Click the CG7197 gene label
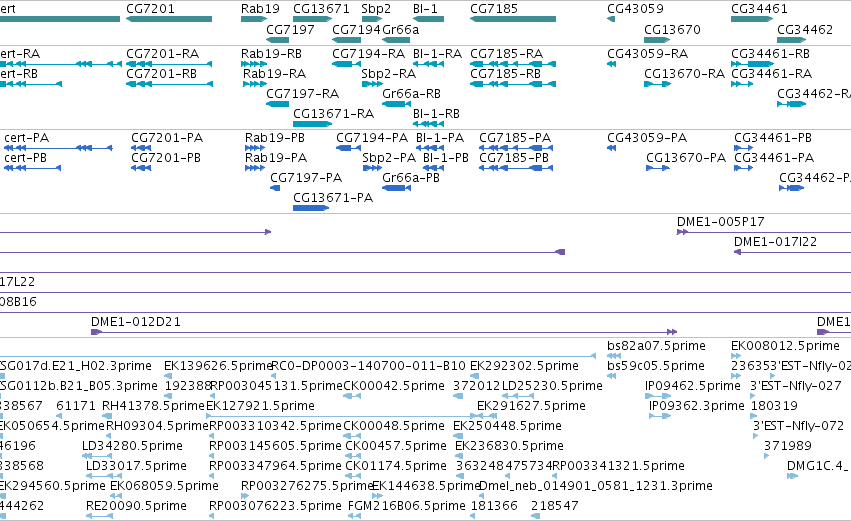The height and width of the screenshot is (521, 851). [290, 29]
